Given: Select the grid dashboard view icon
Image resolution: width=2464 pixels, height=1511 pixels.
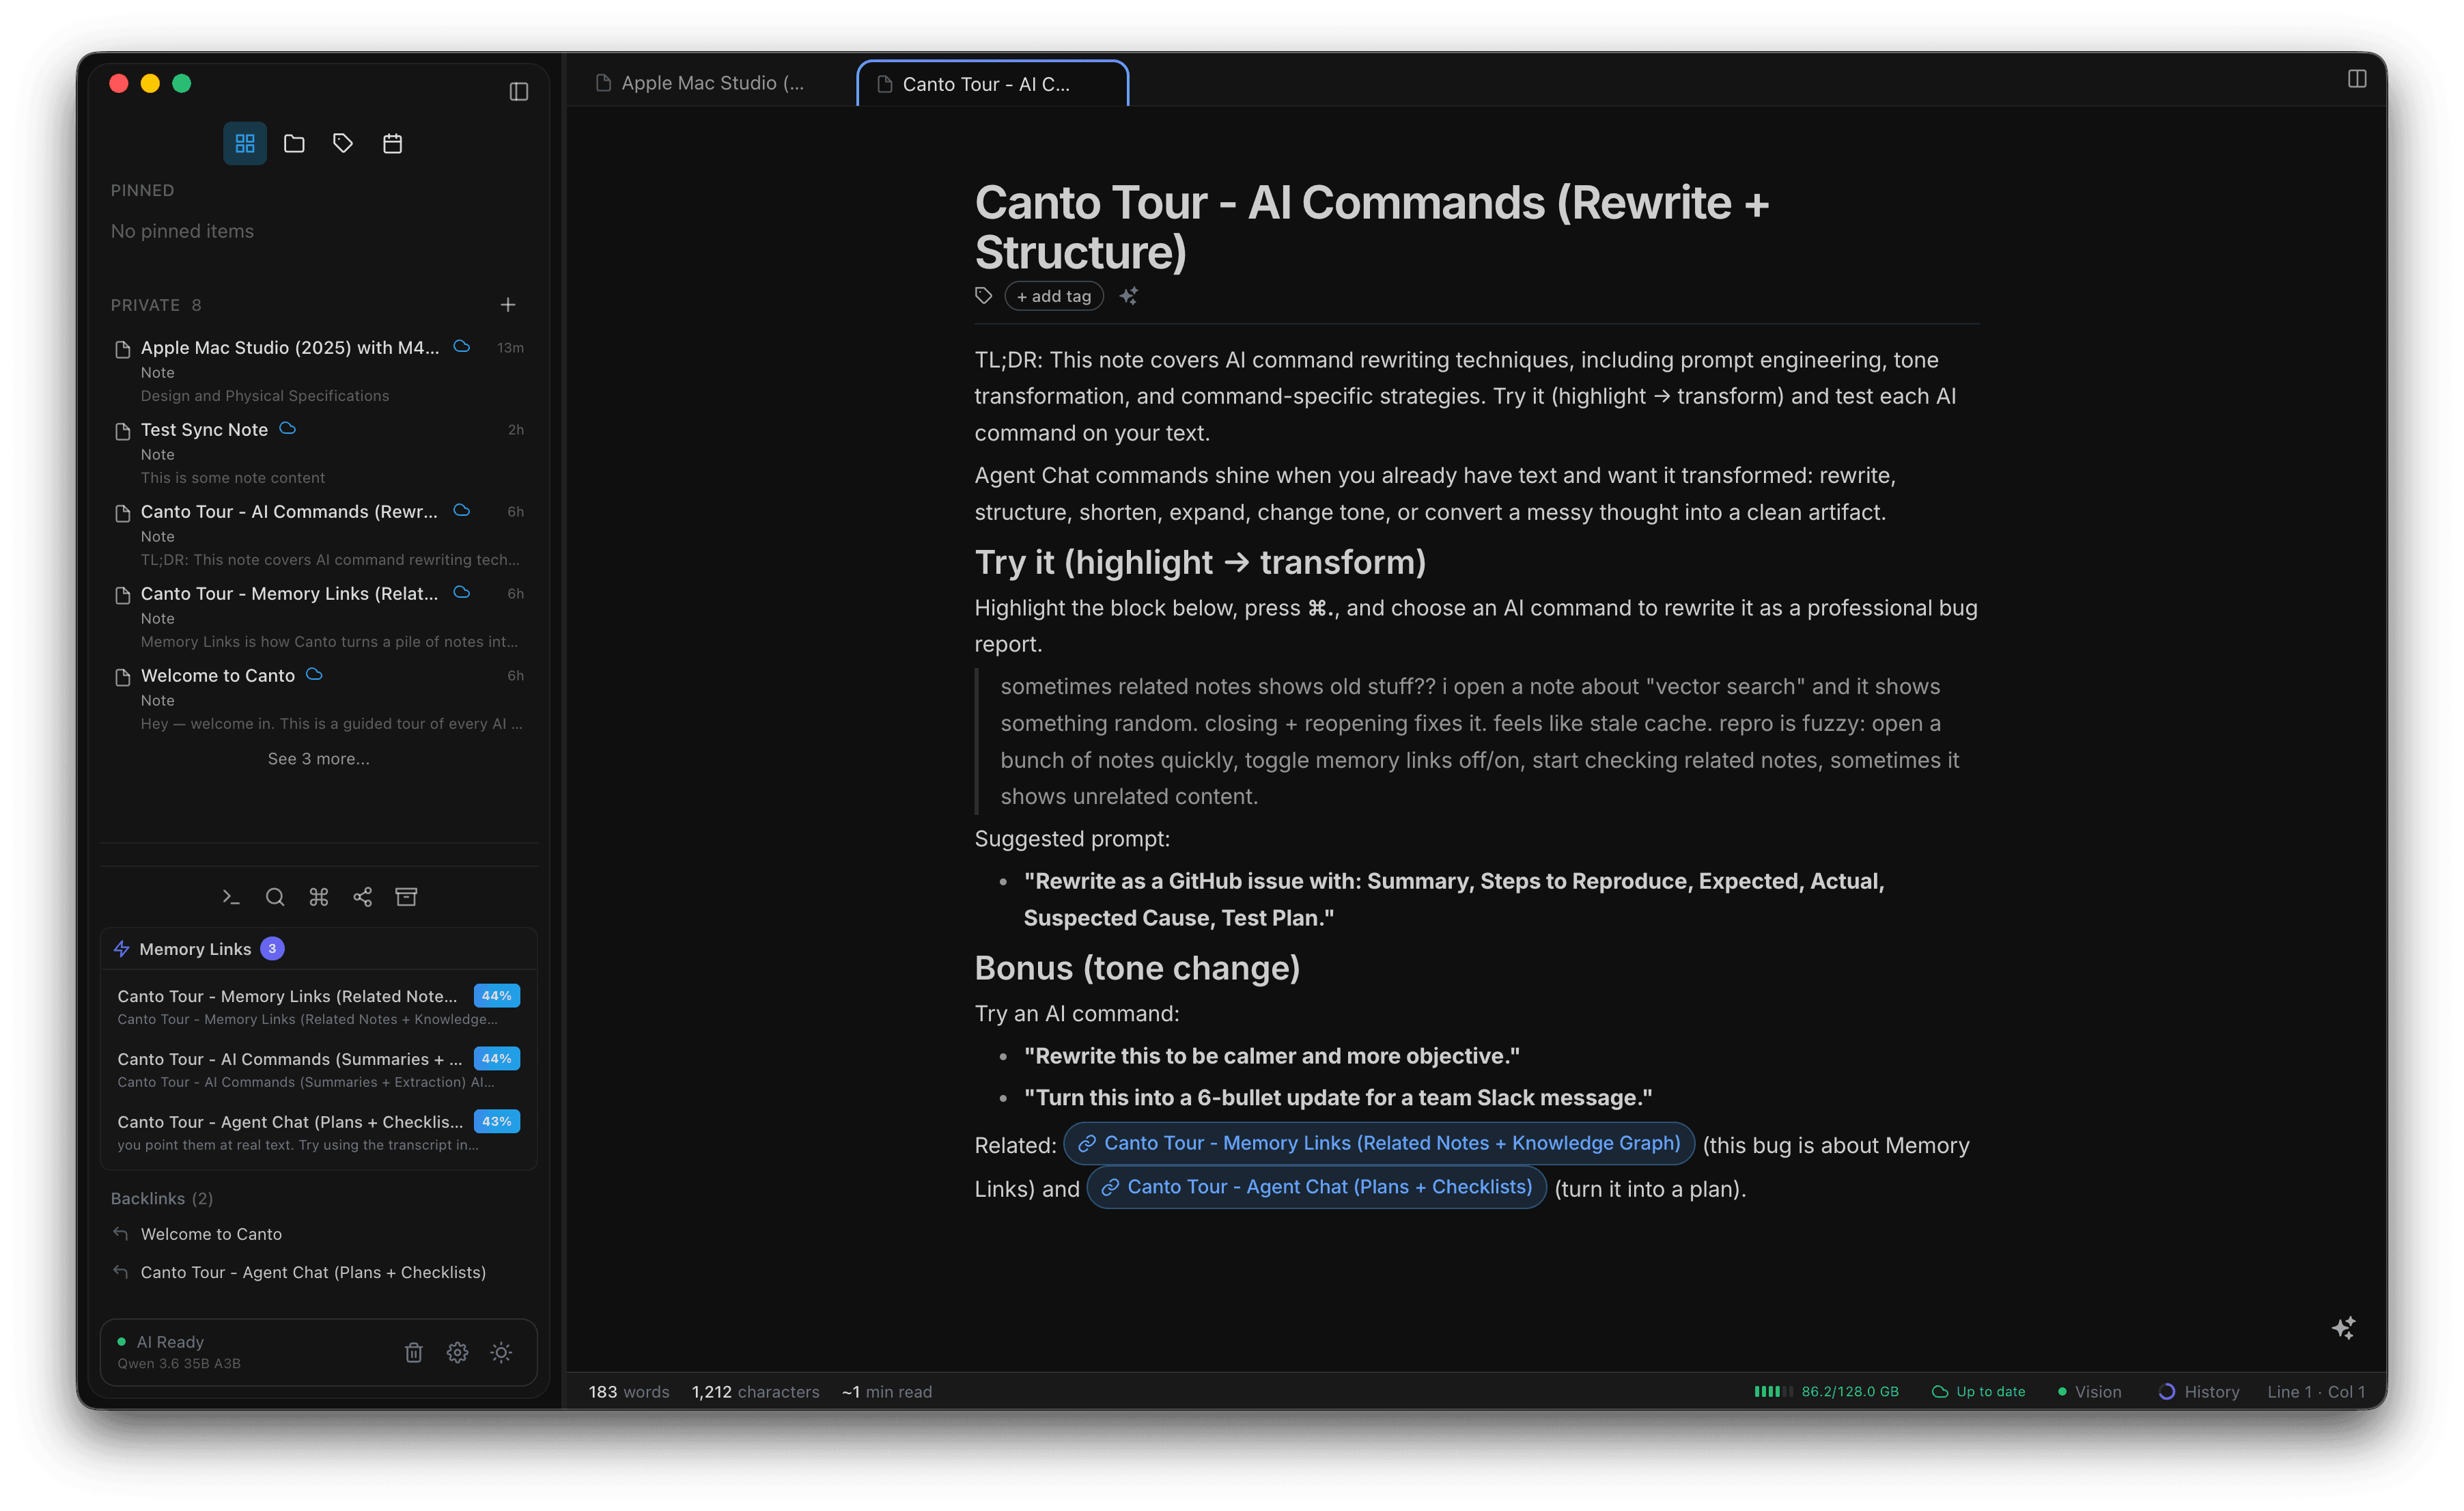Looking at the screenshot, I should [245, 143].
